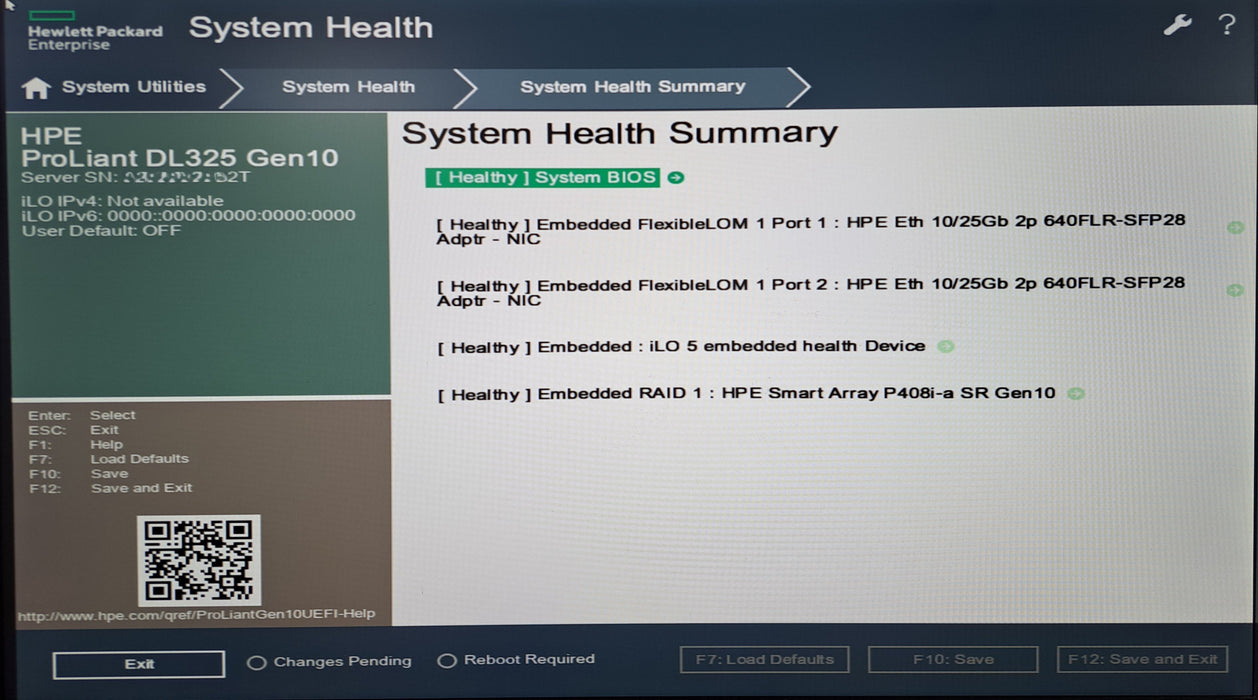Click the System Health Summary heading
This screenshot has width=1258, height=700.
[x=620, y=133]
